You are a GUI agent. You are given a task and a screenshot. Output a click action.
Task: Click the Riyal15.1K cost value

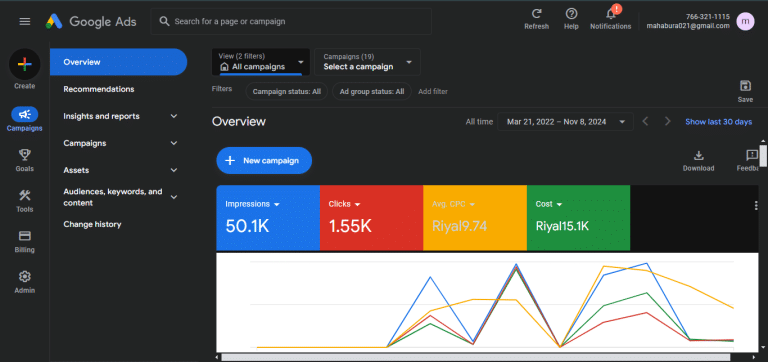click(562, 226)
